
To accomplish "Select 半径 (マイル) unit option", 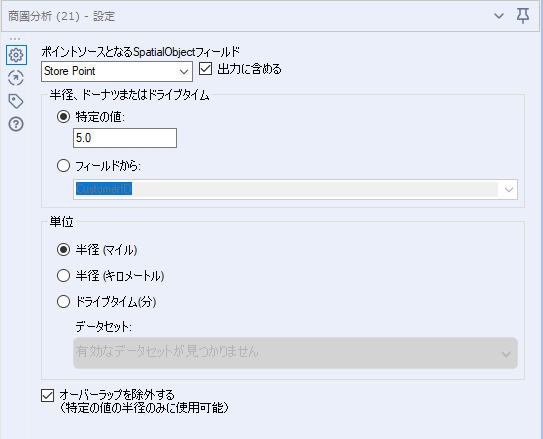I will 63,250.
